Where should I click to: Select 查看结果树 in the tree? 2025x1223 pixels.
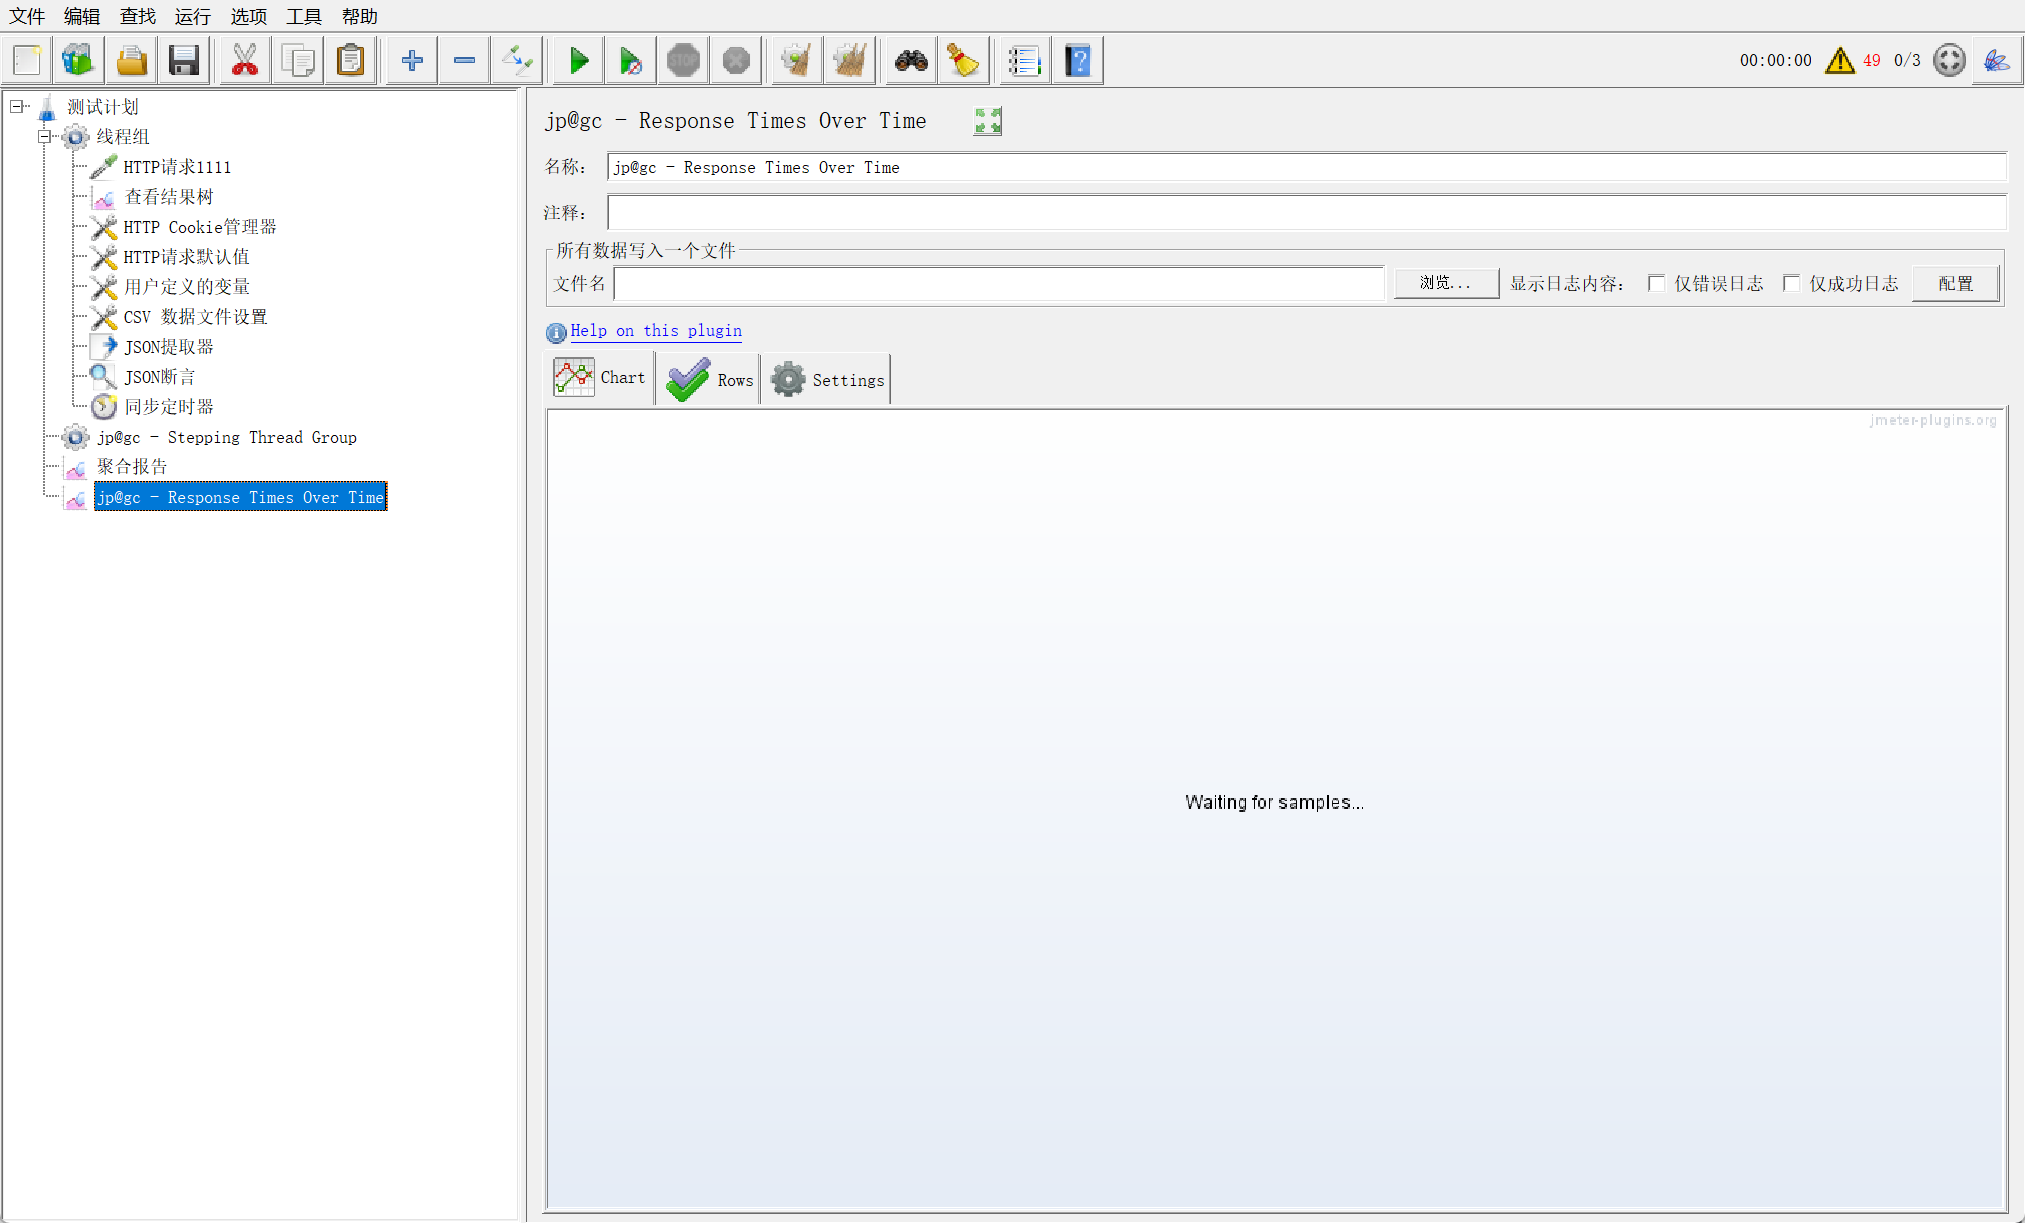pos(168,197)
